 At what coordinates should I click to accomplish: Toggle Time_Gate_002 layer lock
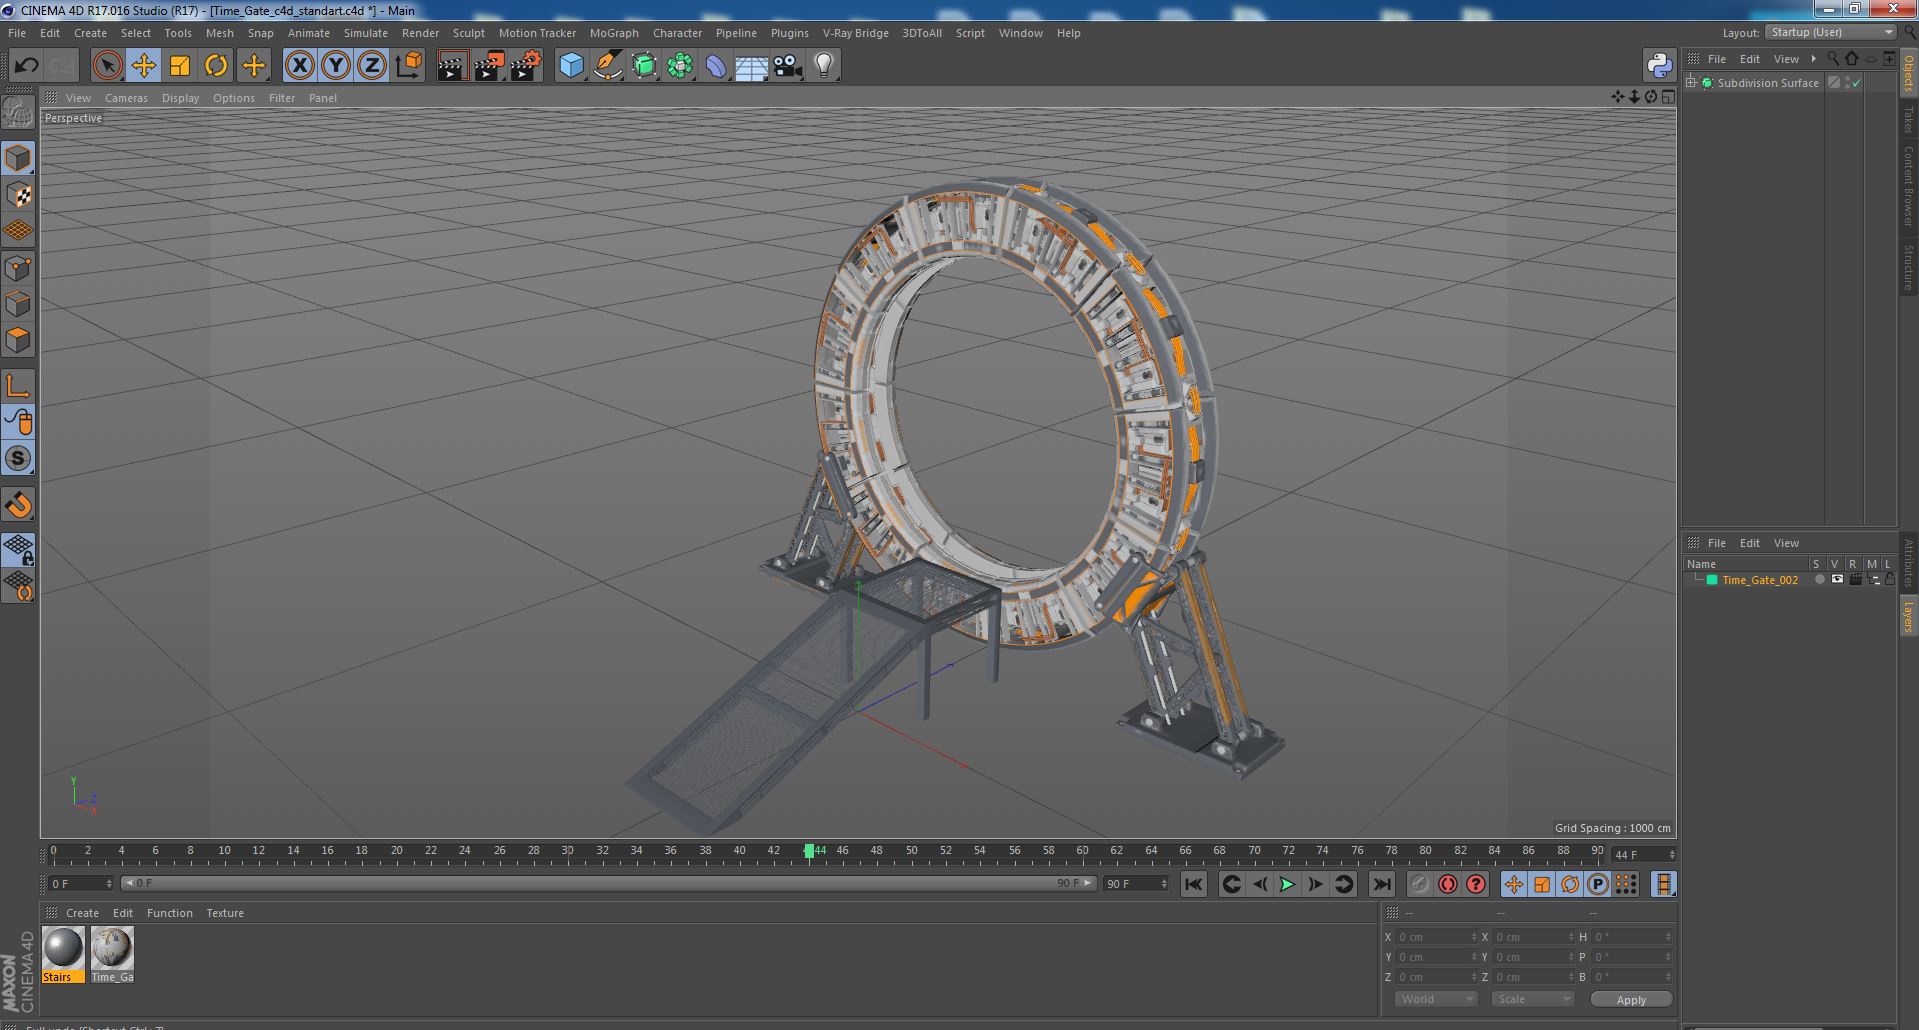coord(1890,580)
